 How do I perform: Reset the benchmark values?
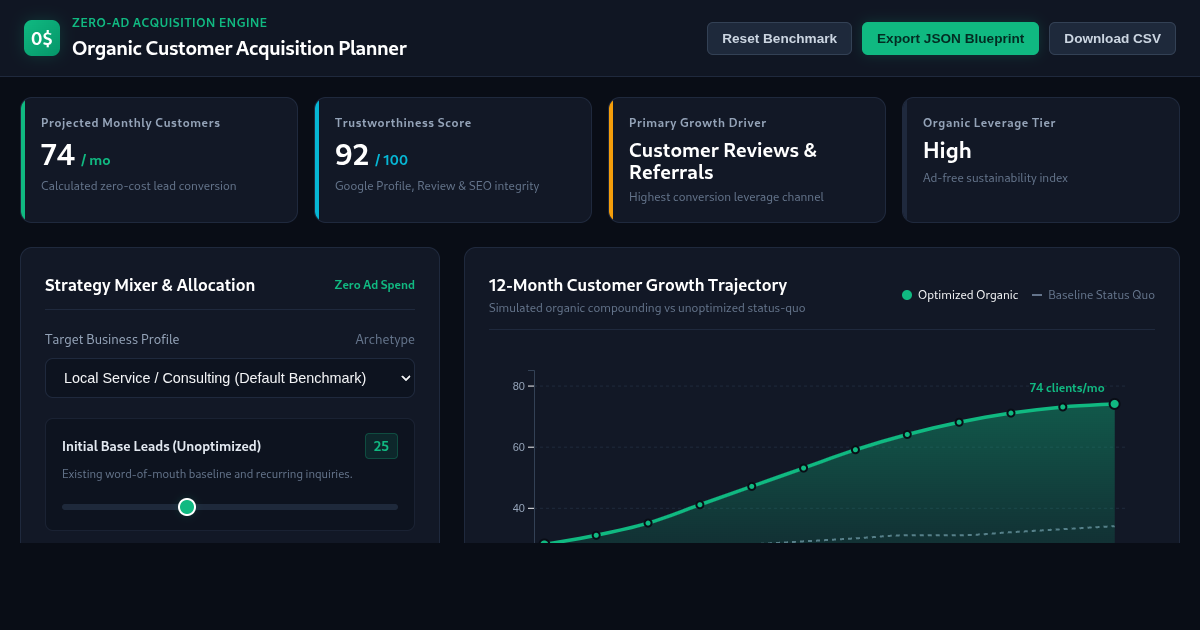(x=779, y=38)
